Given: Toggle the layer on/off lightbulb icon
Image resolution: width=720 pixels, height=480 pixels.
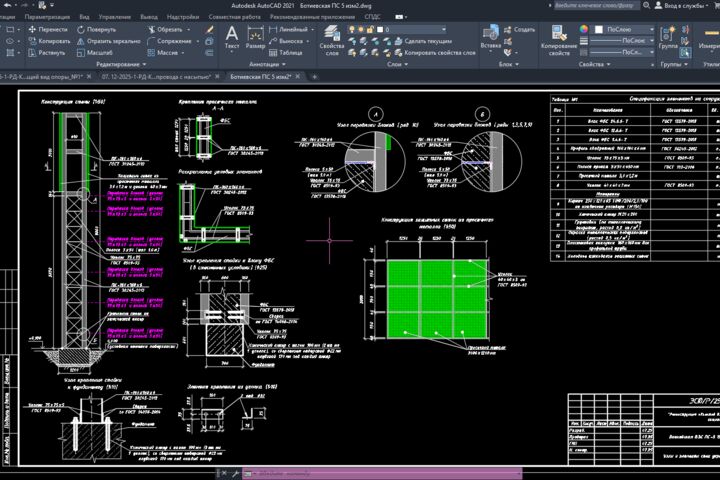Looking at the screenshot, I should (x=352, y=29).
